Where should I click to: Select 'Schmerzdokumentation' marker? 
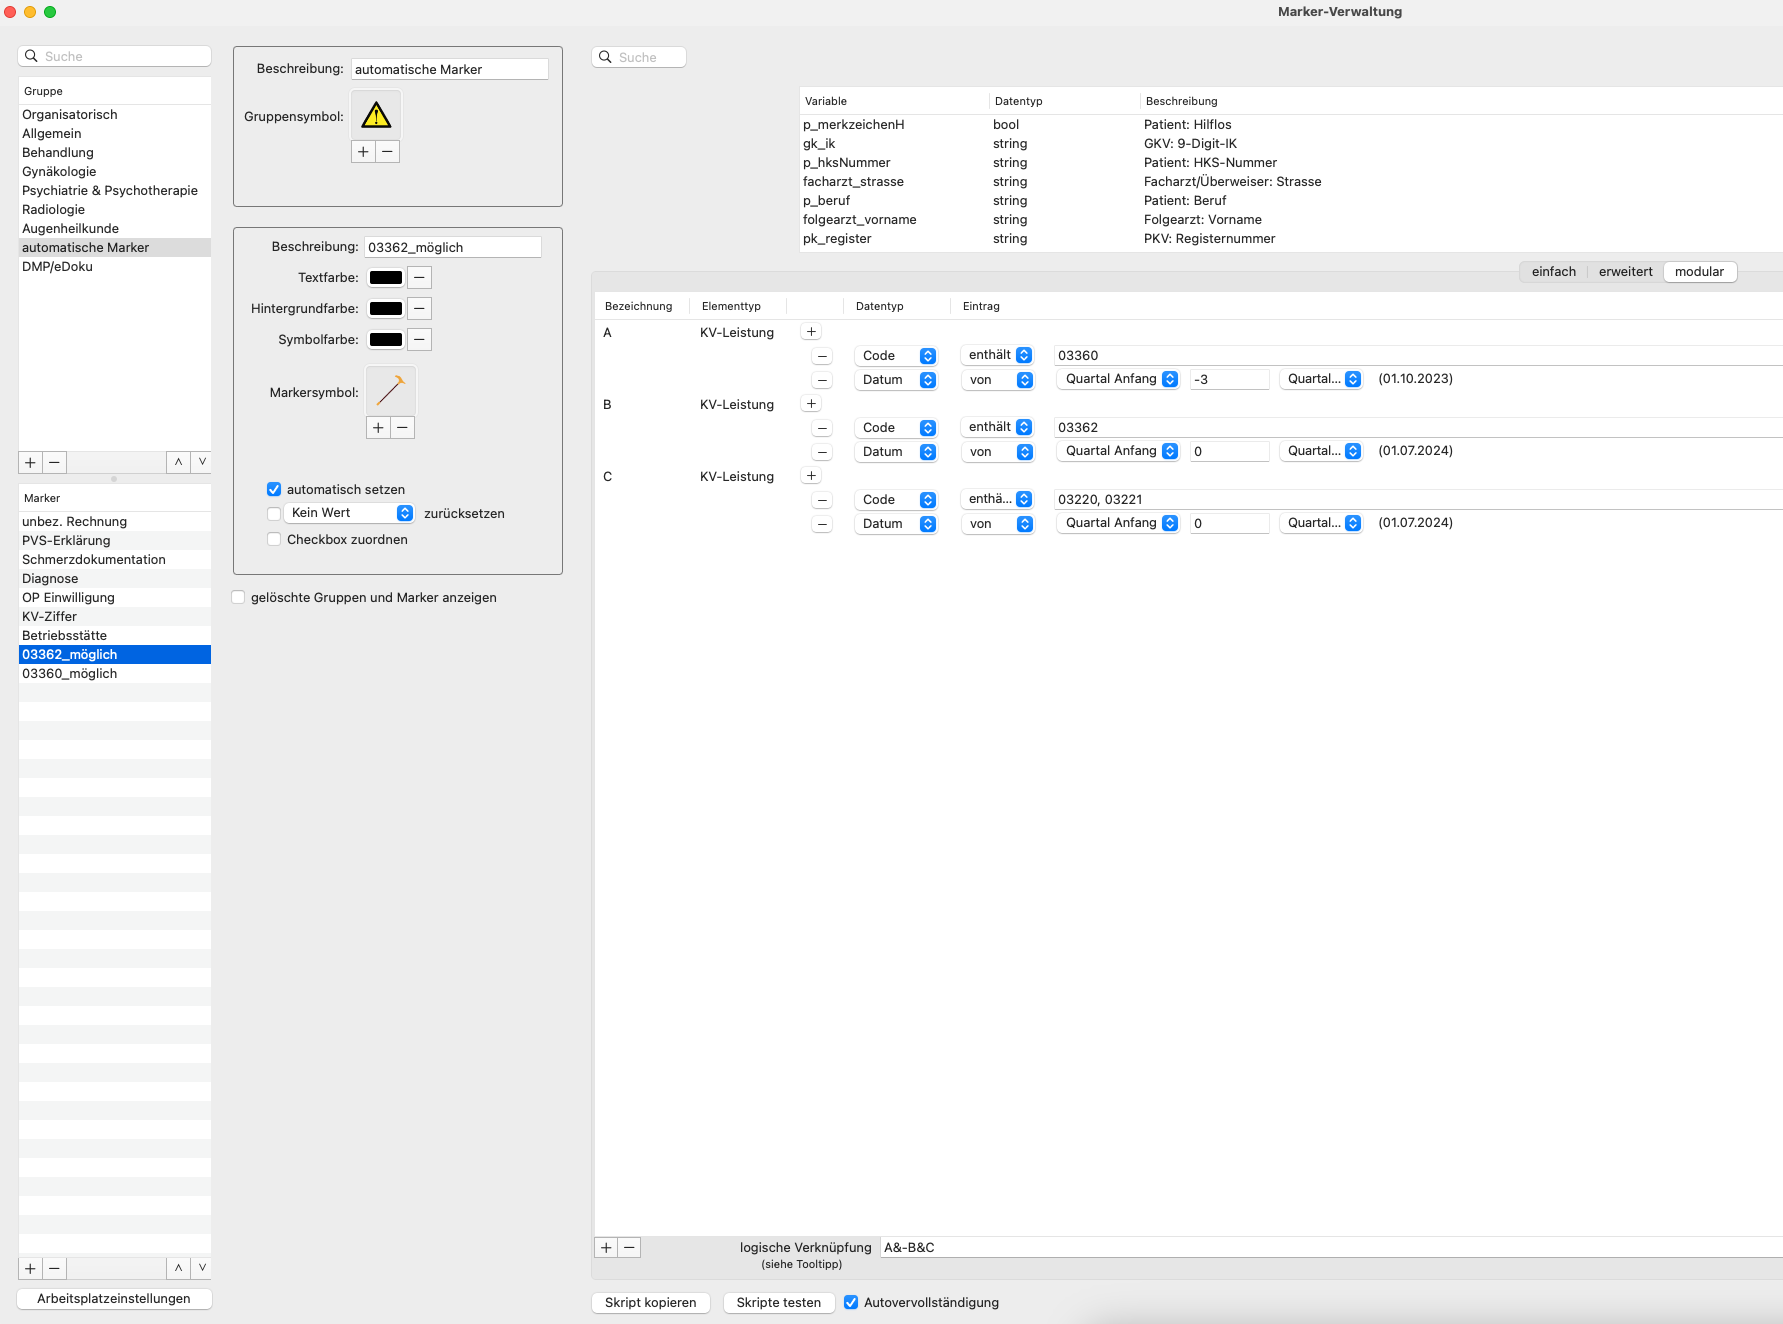tap(115, 560)
